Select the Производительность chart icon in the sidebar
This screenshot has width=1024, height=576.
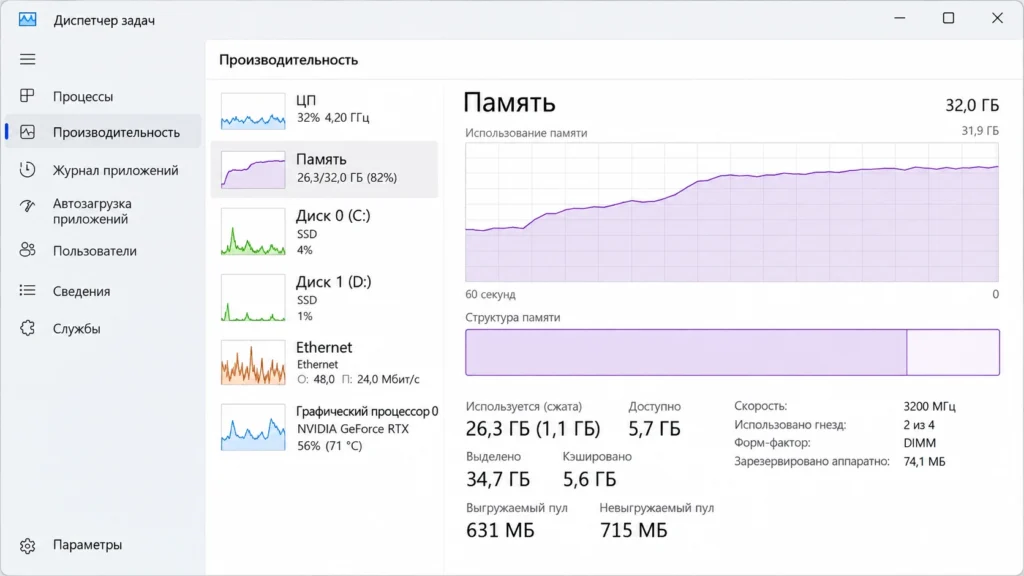pyautogui.click(x=27, y=132)
